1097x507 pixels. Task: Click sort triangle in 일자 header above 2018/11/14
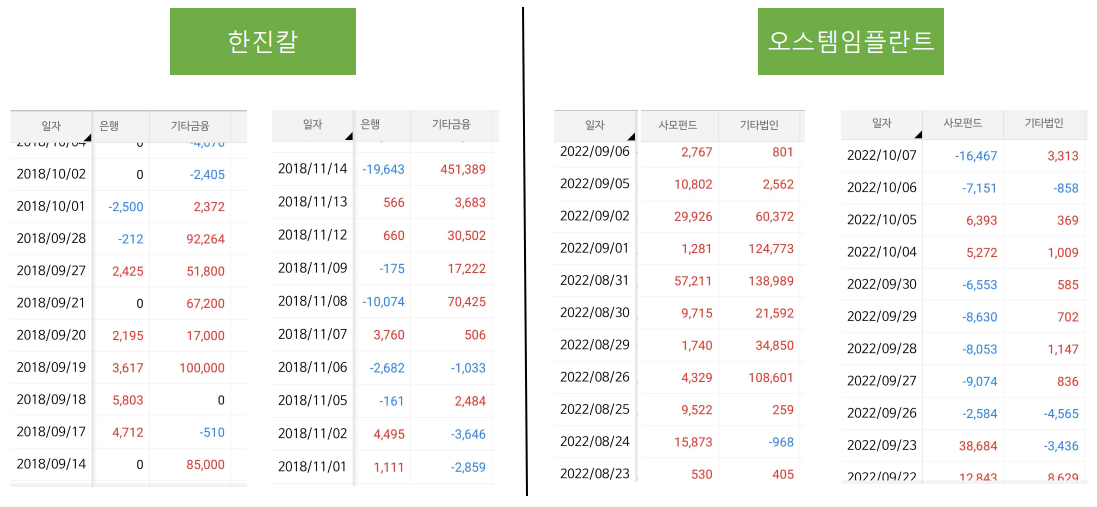tap(348, 137)
